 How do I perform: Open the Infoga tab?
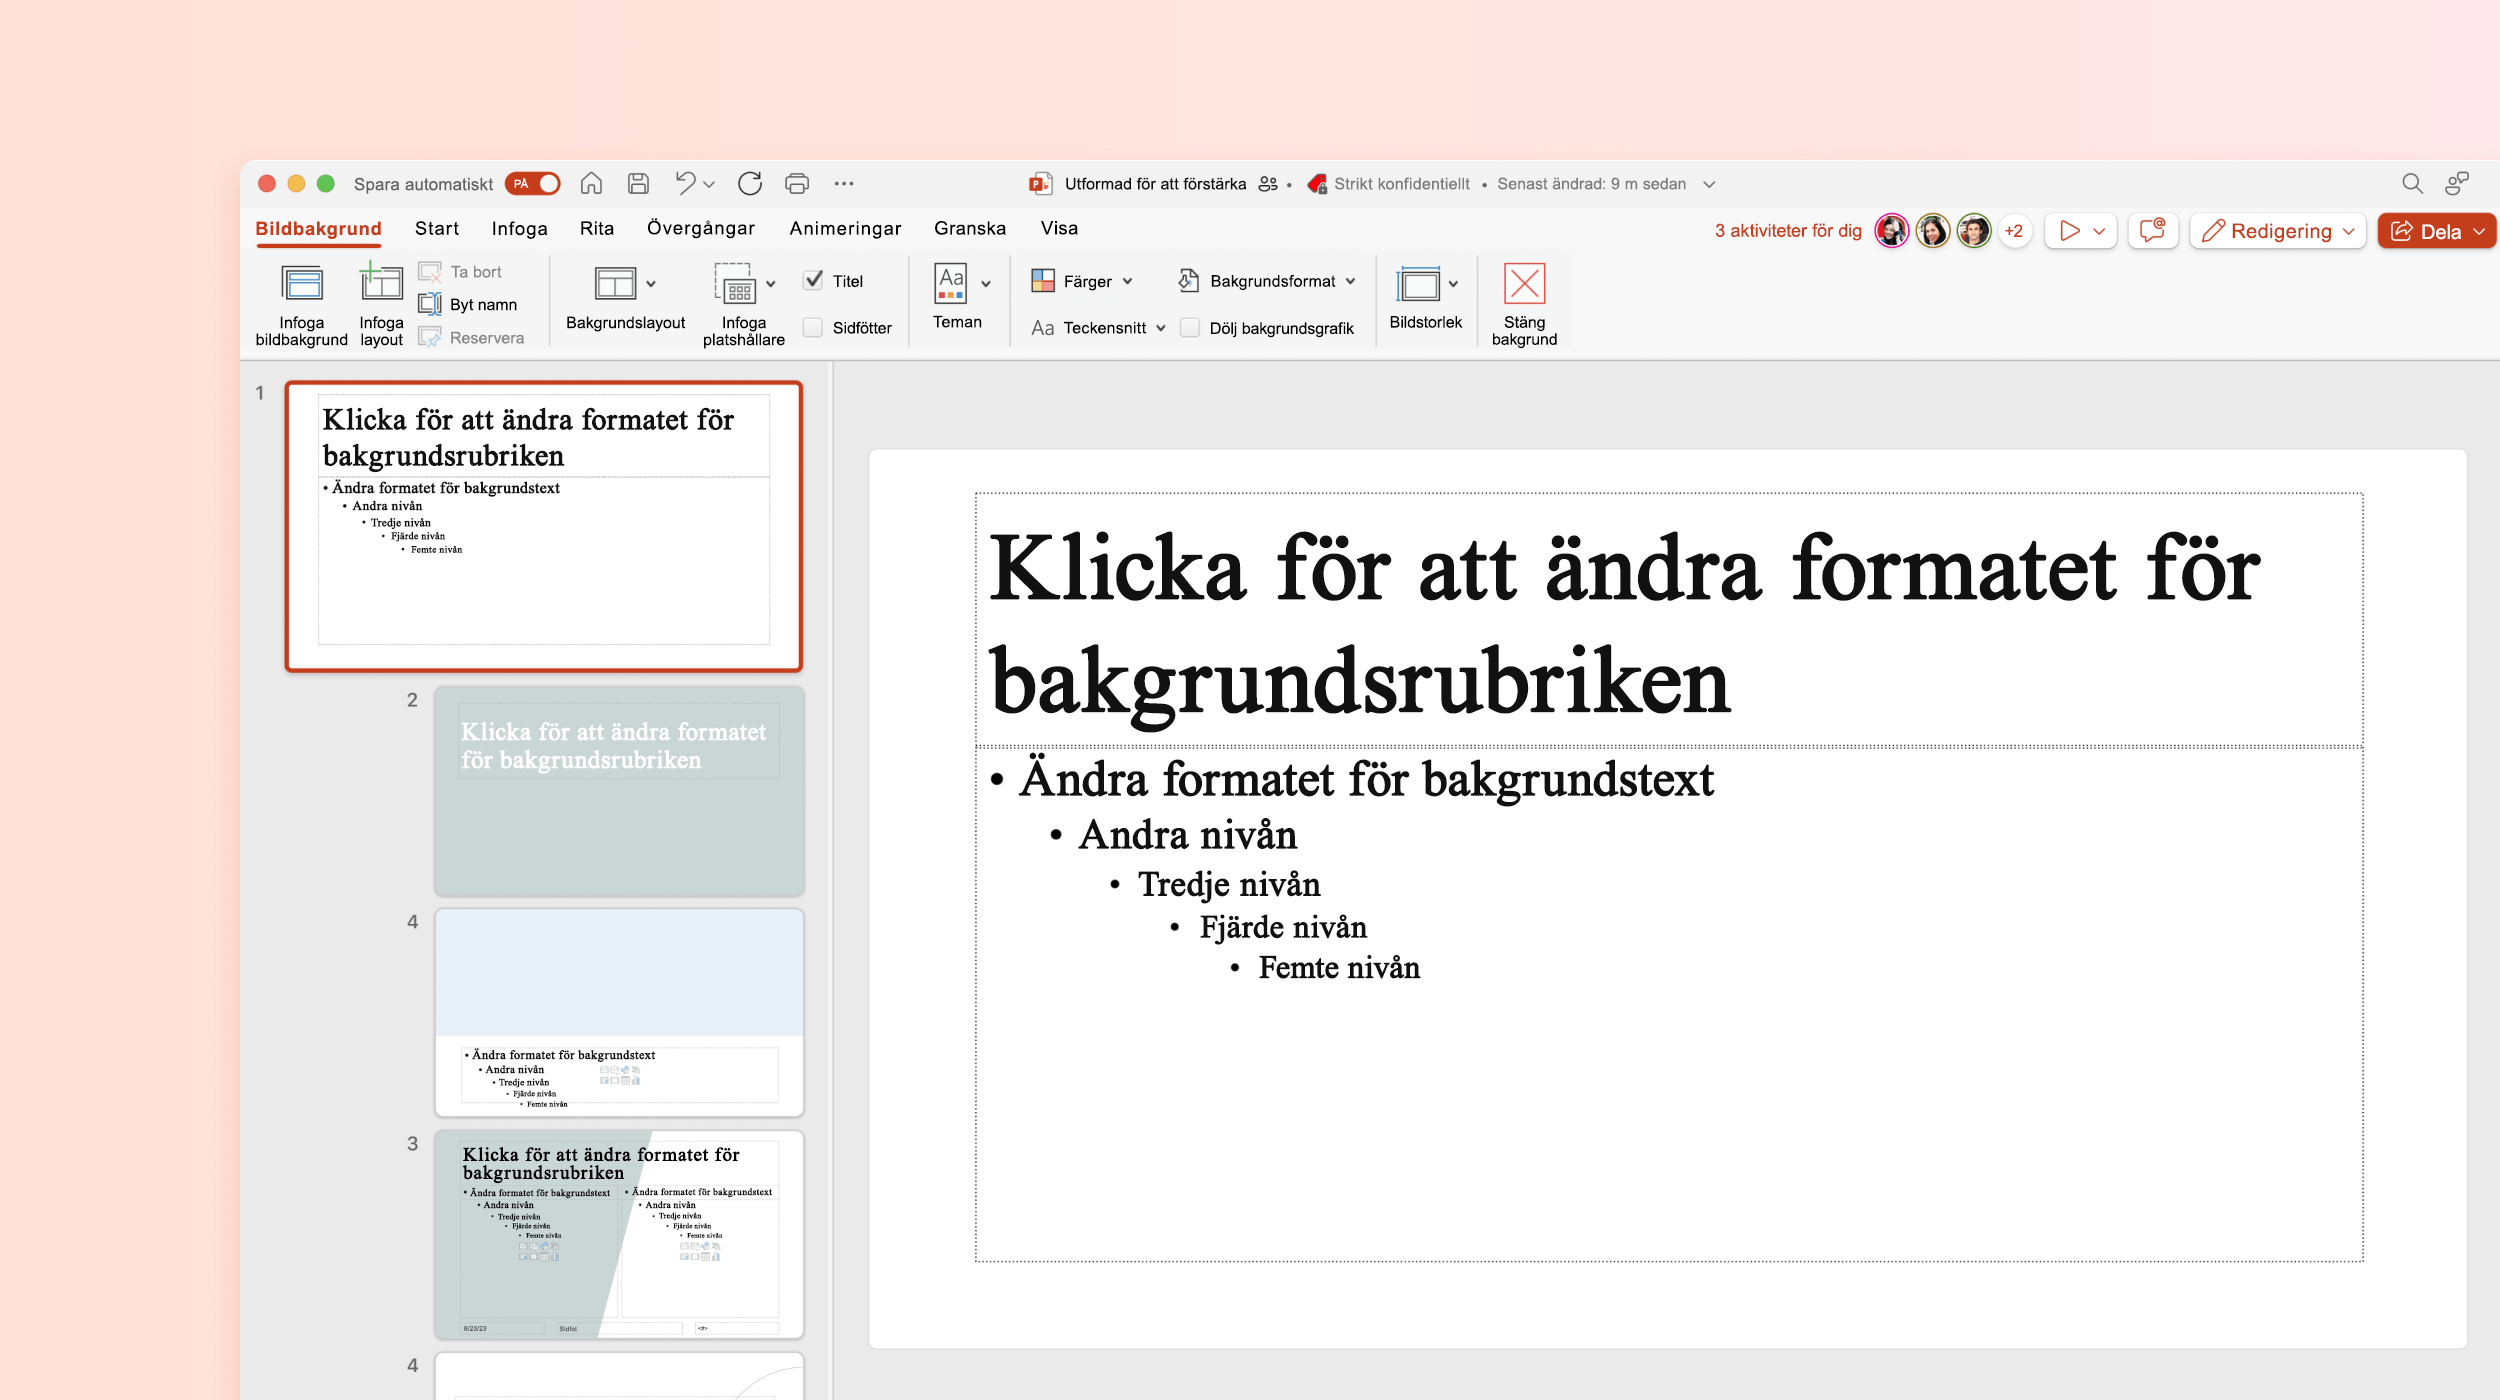click(x=519, y=228)
